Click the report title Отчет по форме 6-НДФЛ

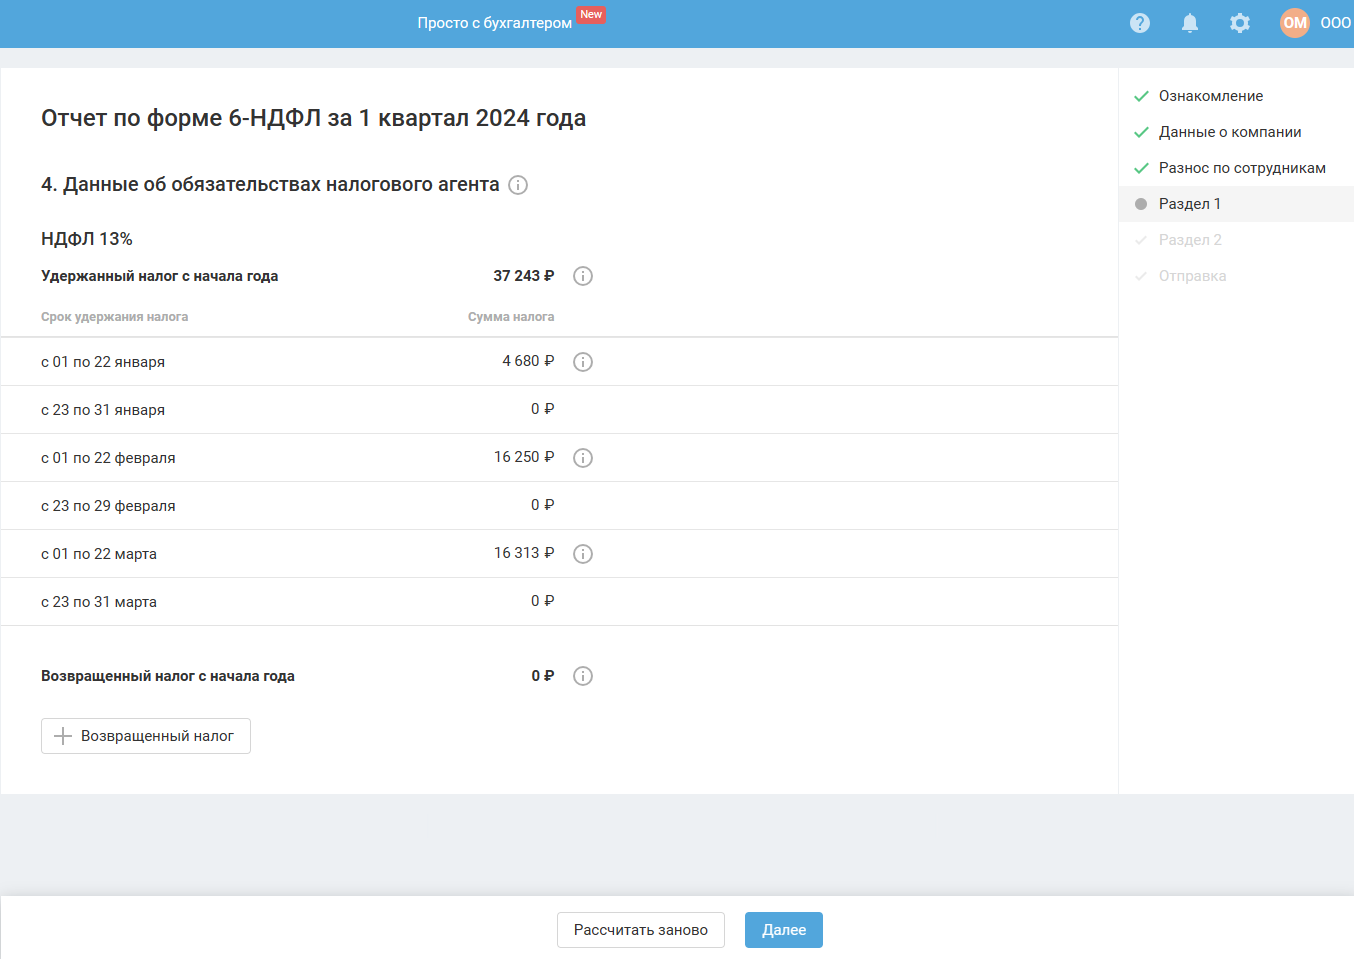pos(314,118)
